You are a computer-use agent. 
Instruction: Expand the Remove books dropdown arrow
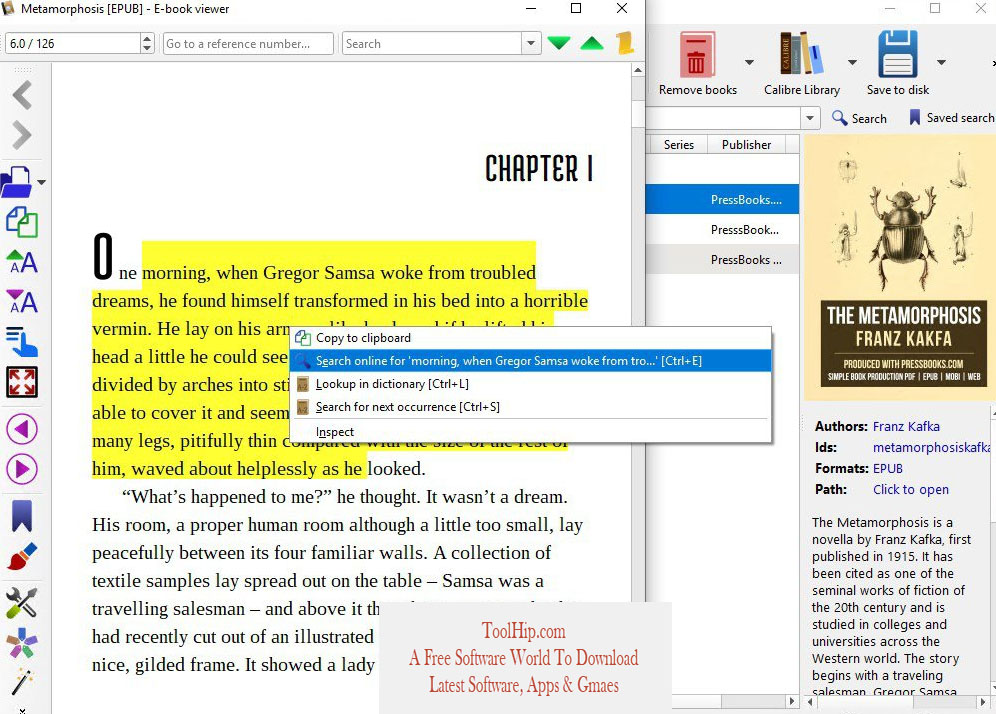[x=750, y=62]
